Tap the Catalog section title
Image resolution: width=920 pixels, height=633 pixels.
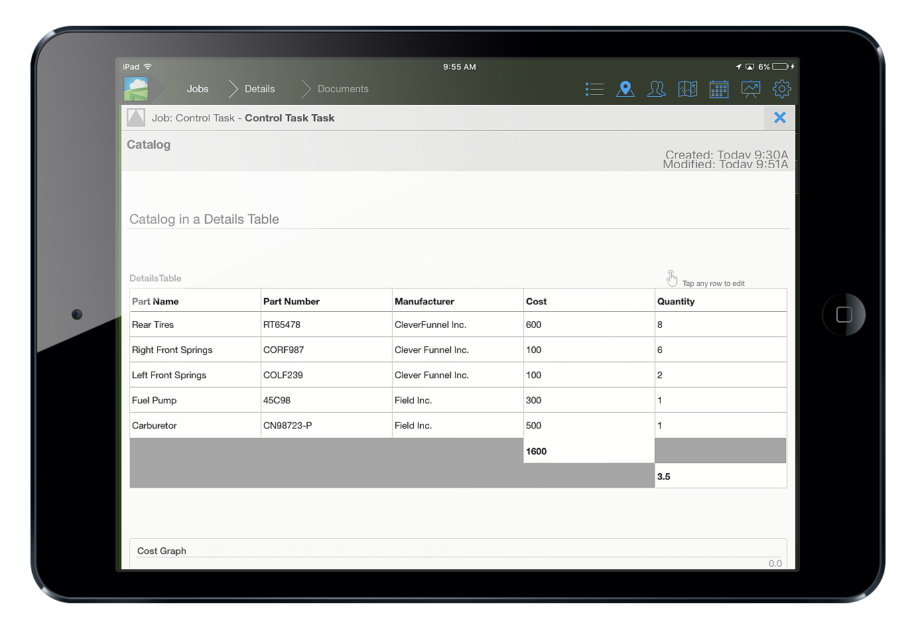[148, 144]
